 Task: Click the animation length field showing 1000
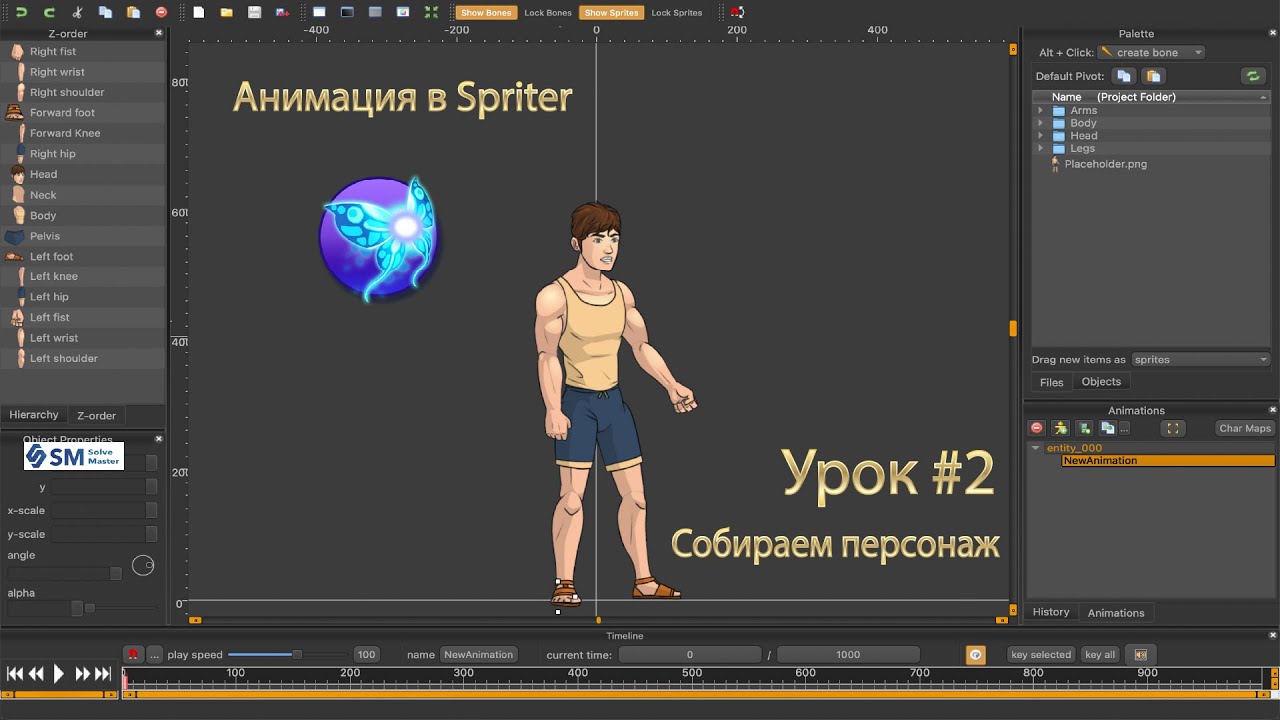(x=848, y=655)
